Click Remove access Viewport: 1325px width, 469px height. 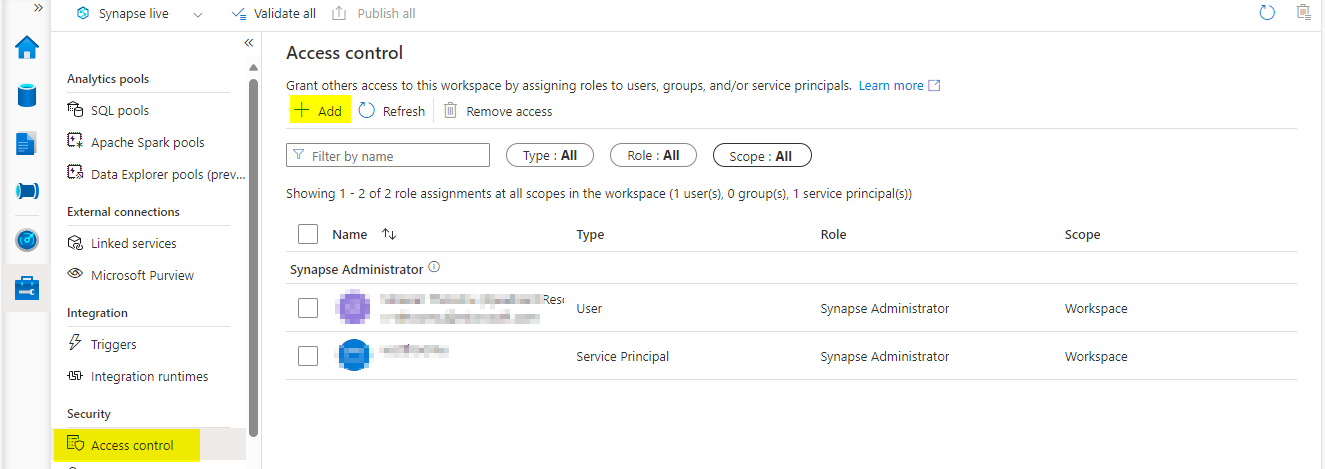pos(498,111)
